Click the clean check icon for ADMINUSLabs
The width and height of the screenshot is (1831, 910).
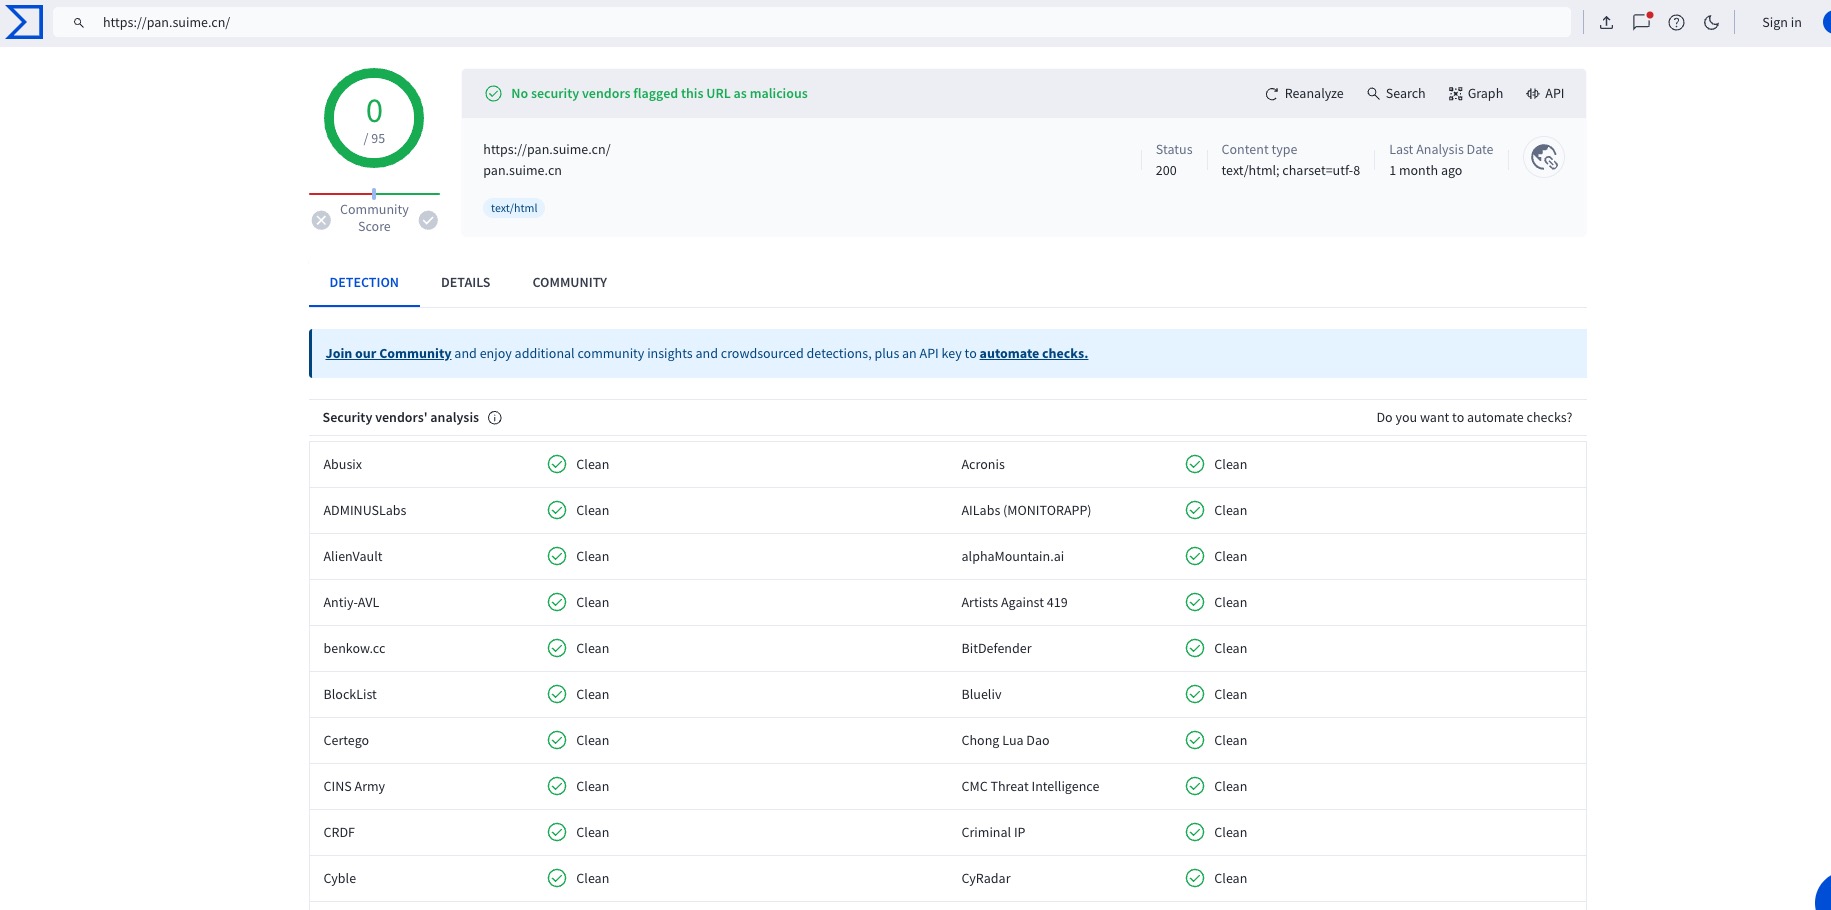pyautogui.click(x=557, y=510)
